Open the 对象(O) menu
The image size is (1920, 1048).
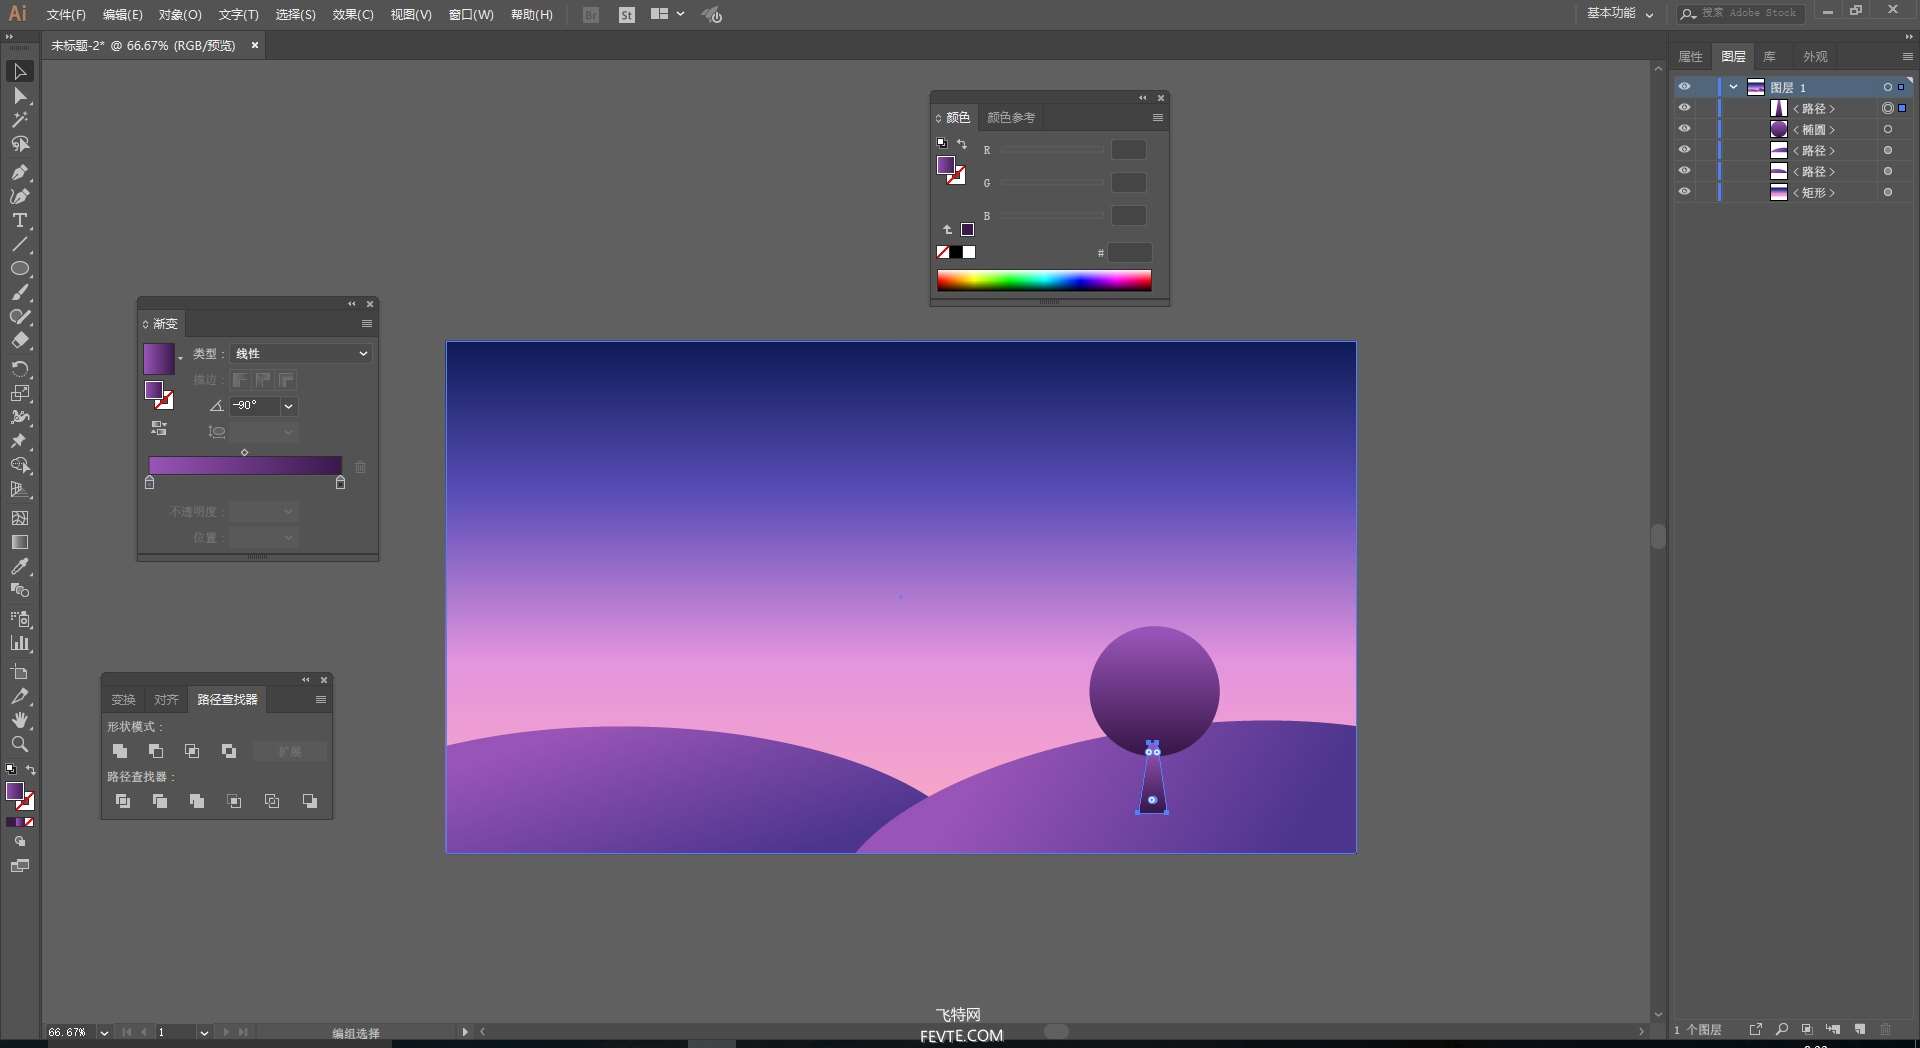(x=180, y=15)
